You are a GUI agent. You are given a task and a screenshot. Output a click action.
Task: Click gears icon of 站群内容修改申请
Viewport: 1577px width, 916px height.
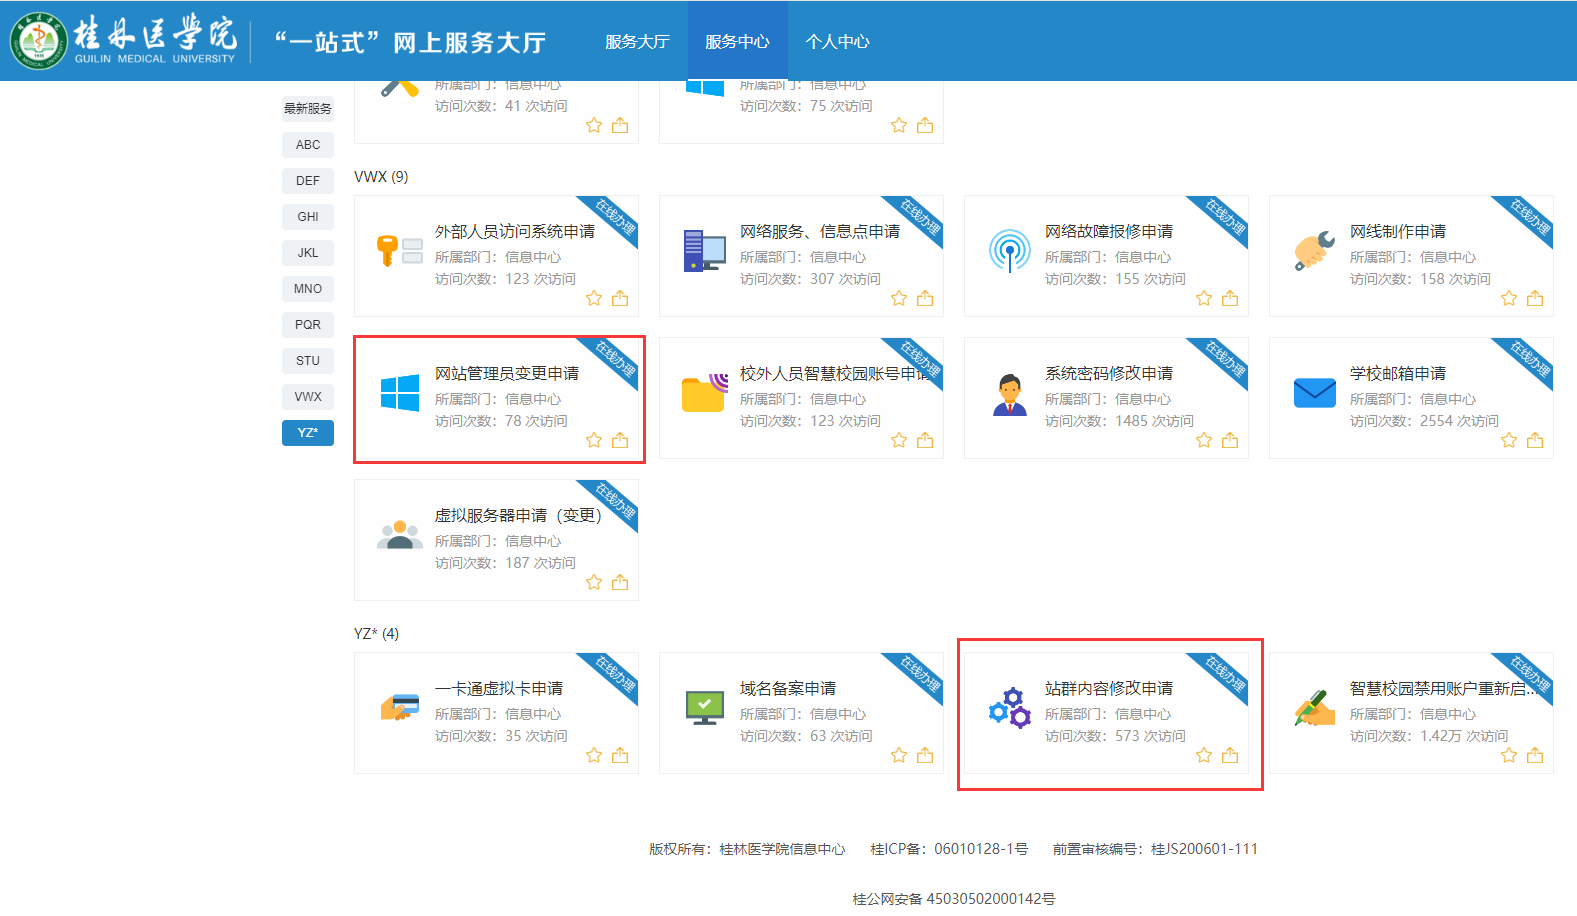click(1009, 707)
